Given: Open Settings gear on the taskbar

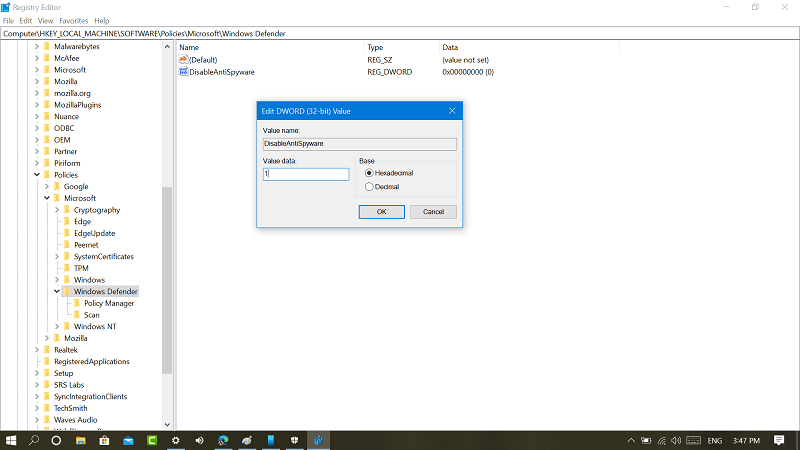Looking at the screenshot, I should (176, 440).
